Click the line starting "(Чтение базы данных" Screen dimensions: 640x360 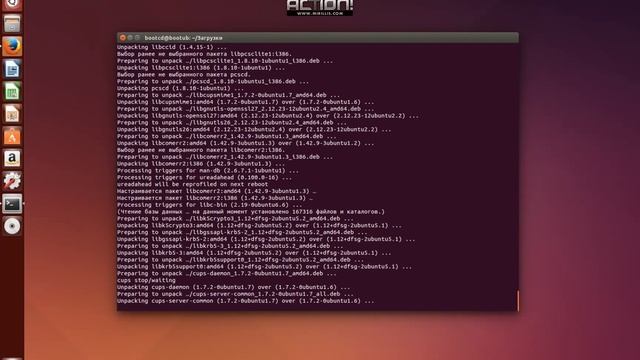coord(251,212)
